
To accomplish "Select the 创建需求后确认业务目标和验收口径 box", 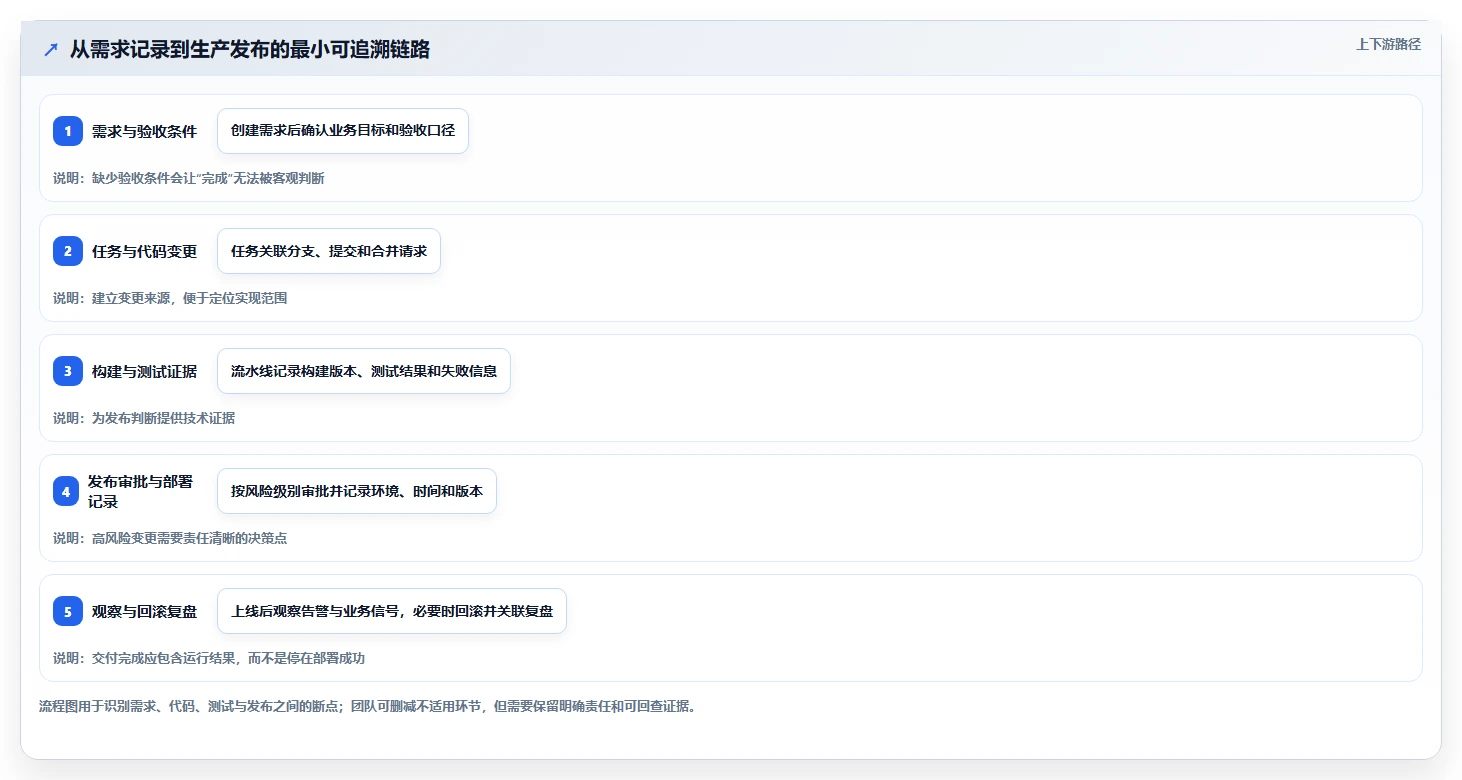I will tap(343, 131).
